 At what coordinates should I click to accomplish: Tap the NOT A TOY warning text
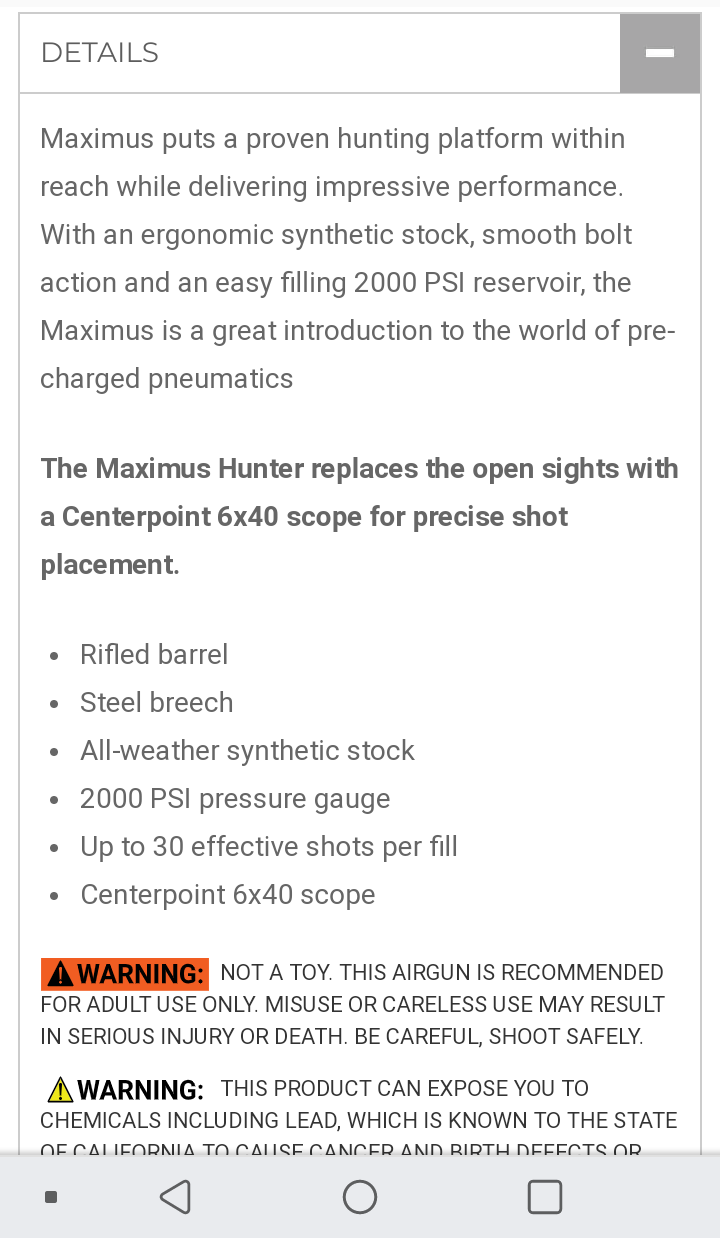[353, 1004]
